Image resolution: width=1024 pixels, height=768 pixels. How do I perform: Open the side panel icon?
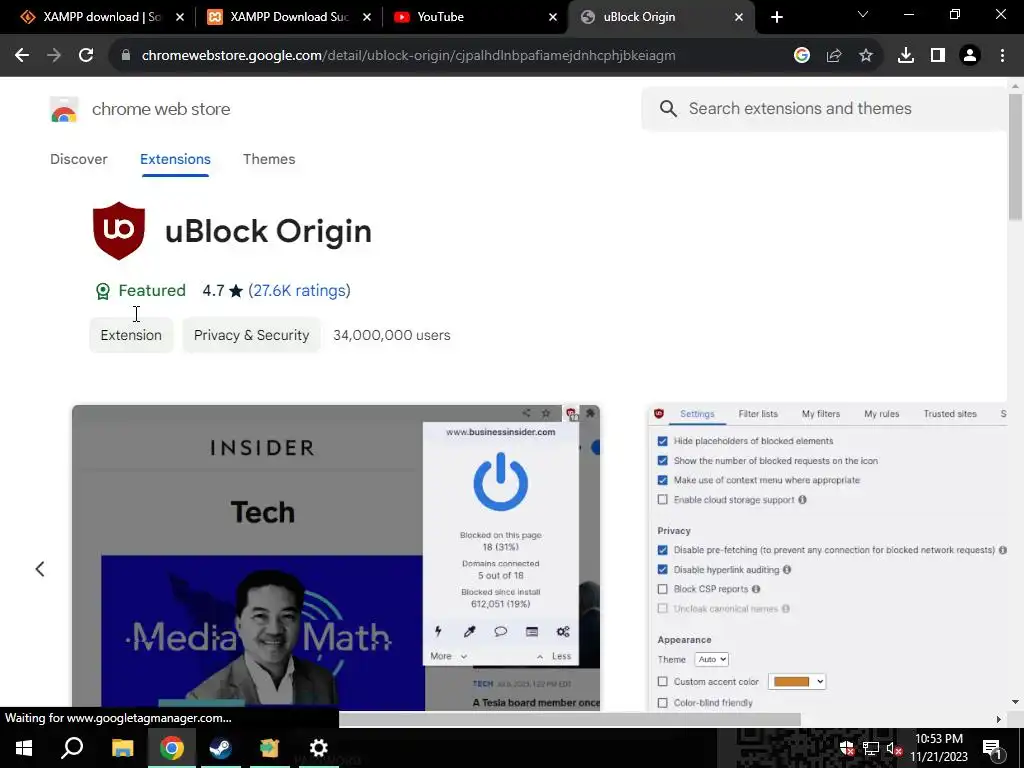click(x=937, y=56)
